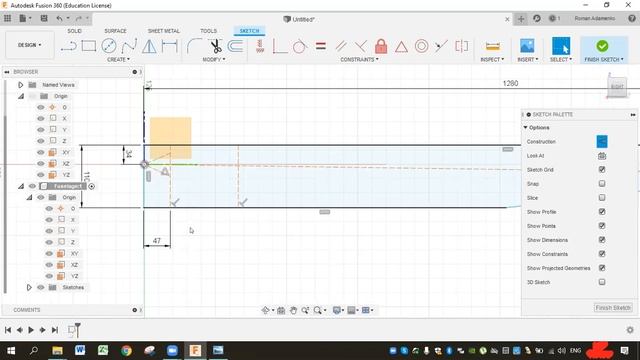Apply the Parallel constraint
Image resolution: width=640 pixels, height=360 pixels.
pyautogui.click(x=341, y=46)
